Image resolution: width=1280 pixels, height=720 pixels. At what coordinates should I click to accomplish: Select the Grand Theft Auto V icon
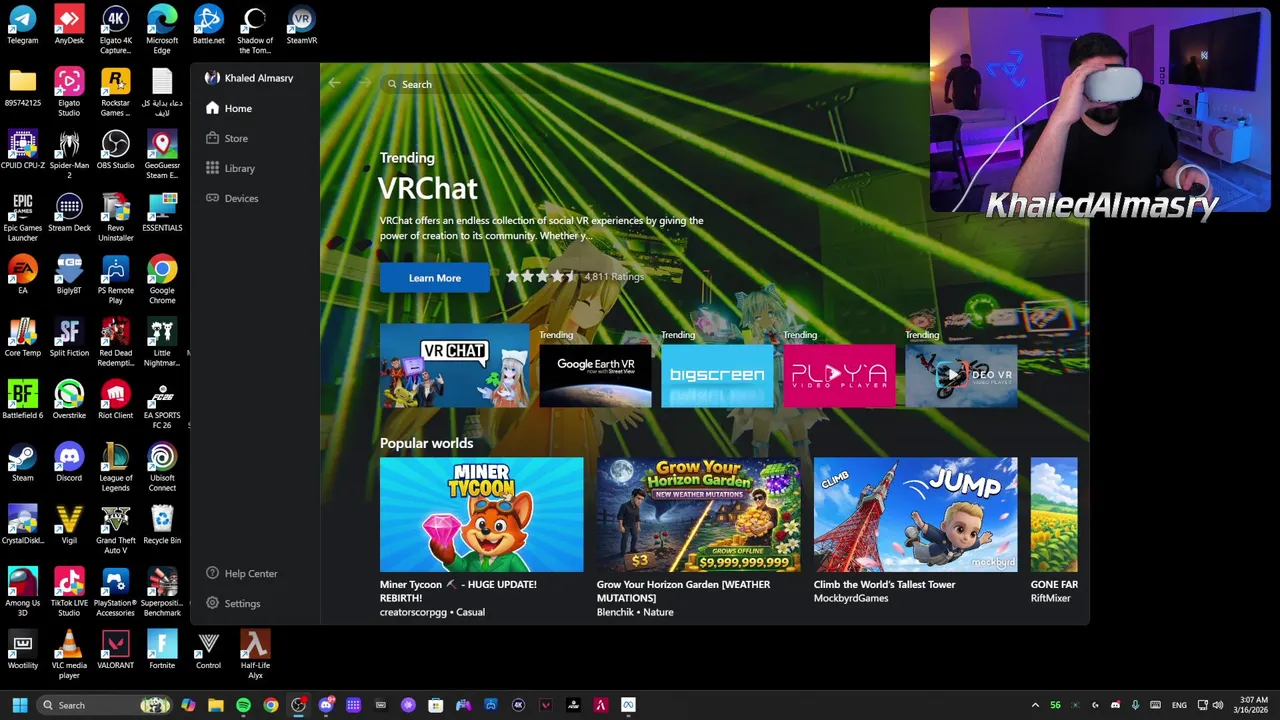[115, 530]
